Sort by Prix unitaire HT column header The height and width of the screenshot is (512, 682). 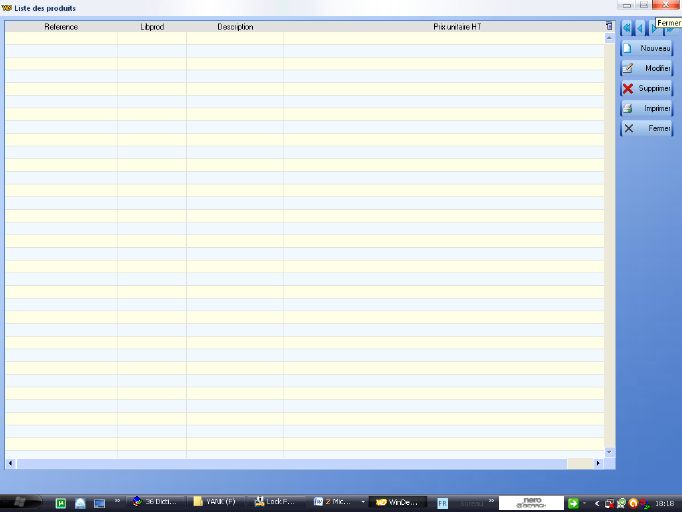[457, 27]
